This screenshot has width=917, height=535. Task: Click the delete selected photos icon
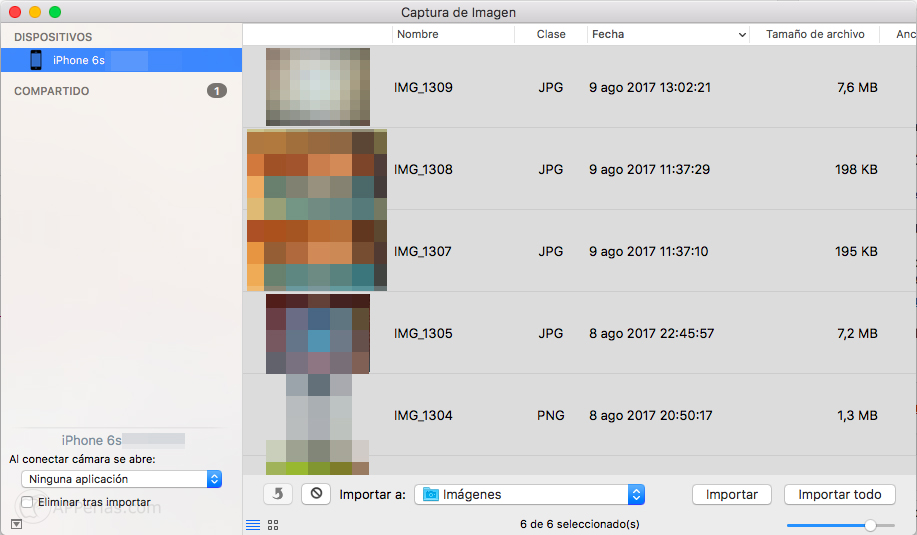pos(315,494)
